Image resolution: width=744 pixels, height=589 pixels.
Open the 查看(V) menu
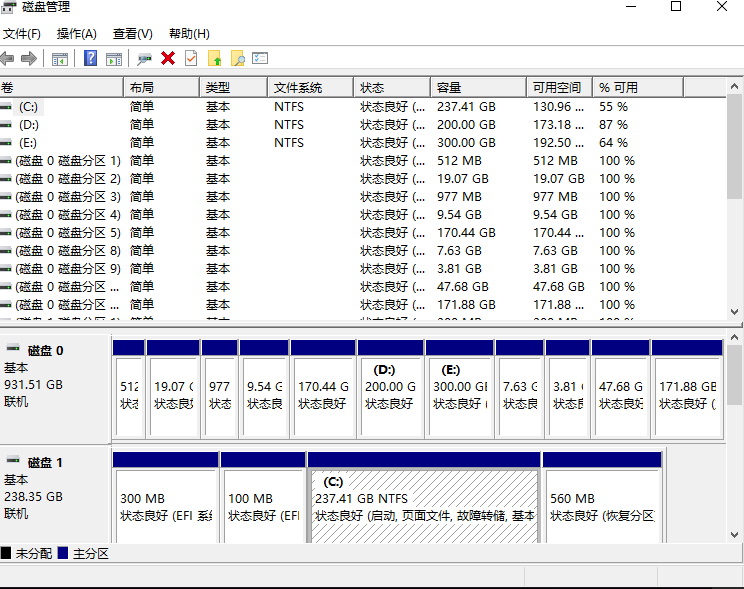[x=133, y=34]
